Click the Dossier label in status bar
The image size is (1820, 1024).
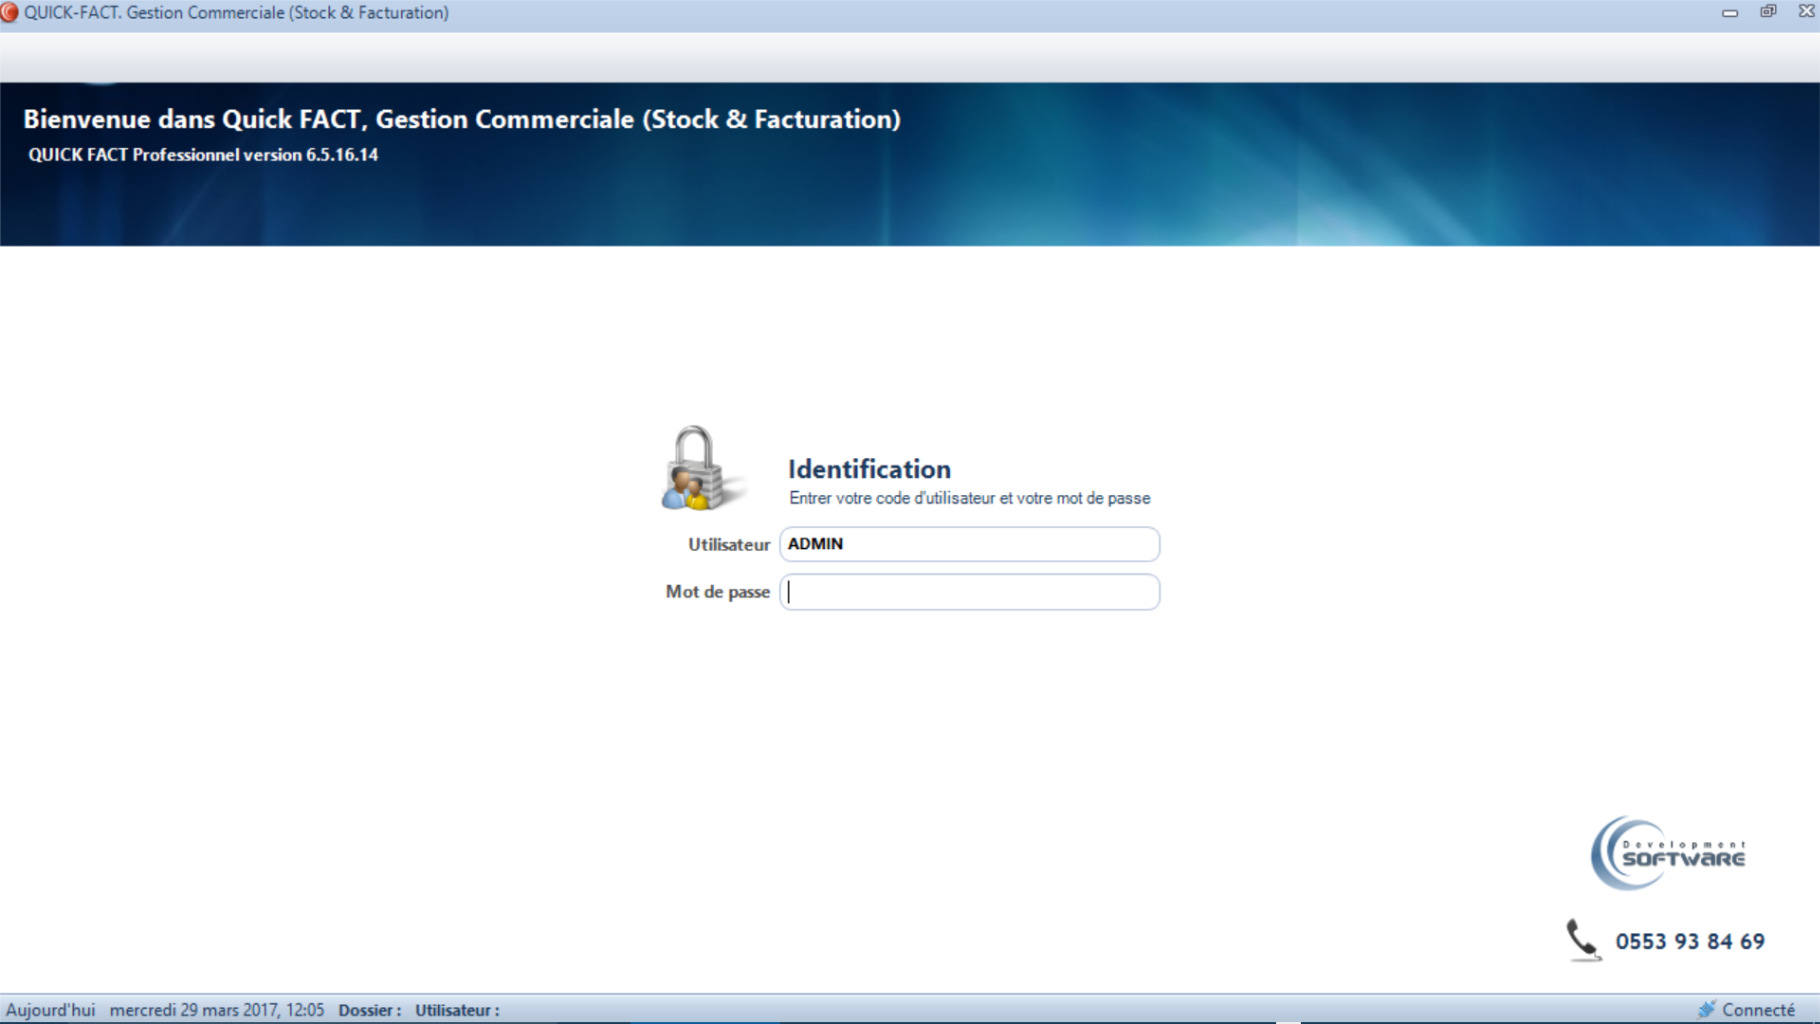tap(369, 1010)
